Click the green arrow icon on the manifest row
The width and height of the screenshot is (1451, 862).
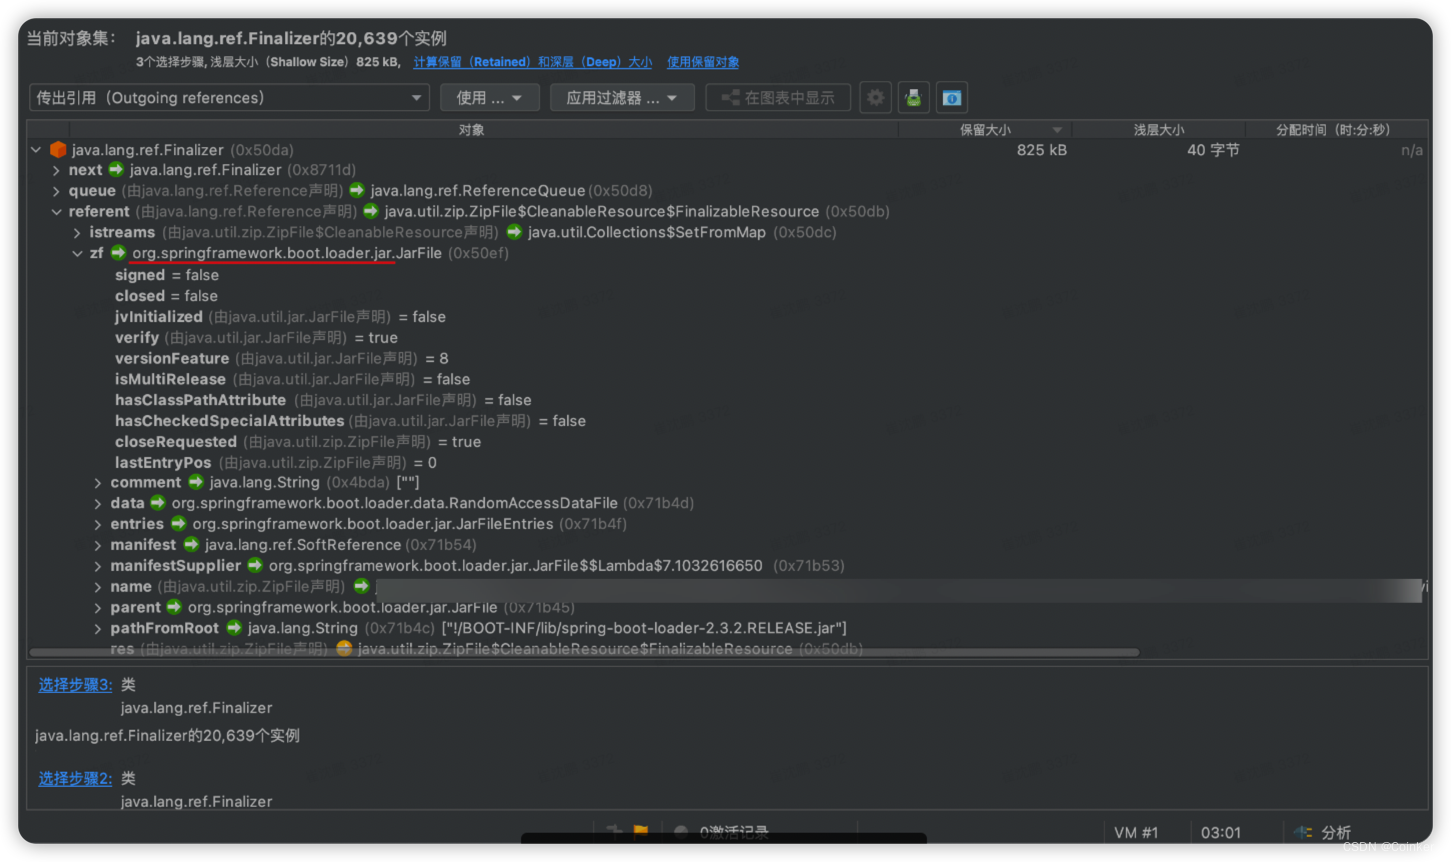pos(191,545)
